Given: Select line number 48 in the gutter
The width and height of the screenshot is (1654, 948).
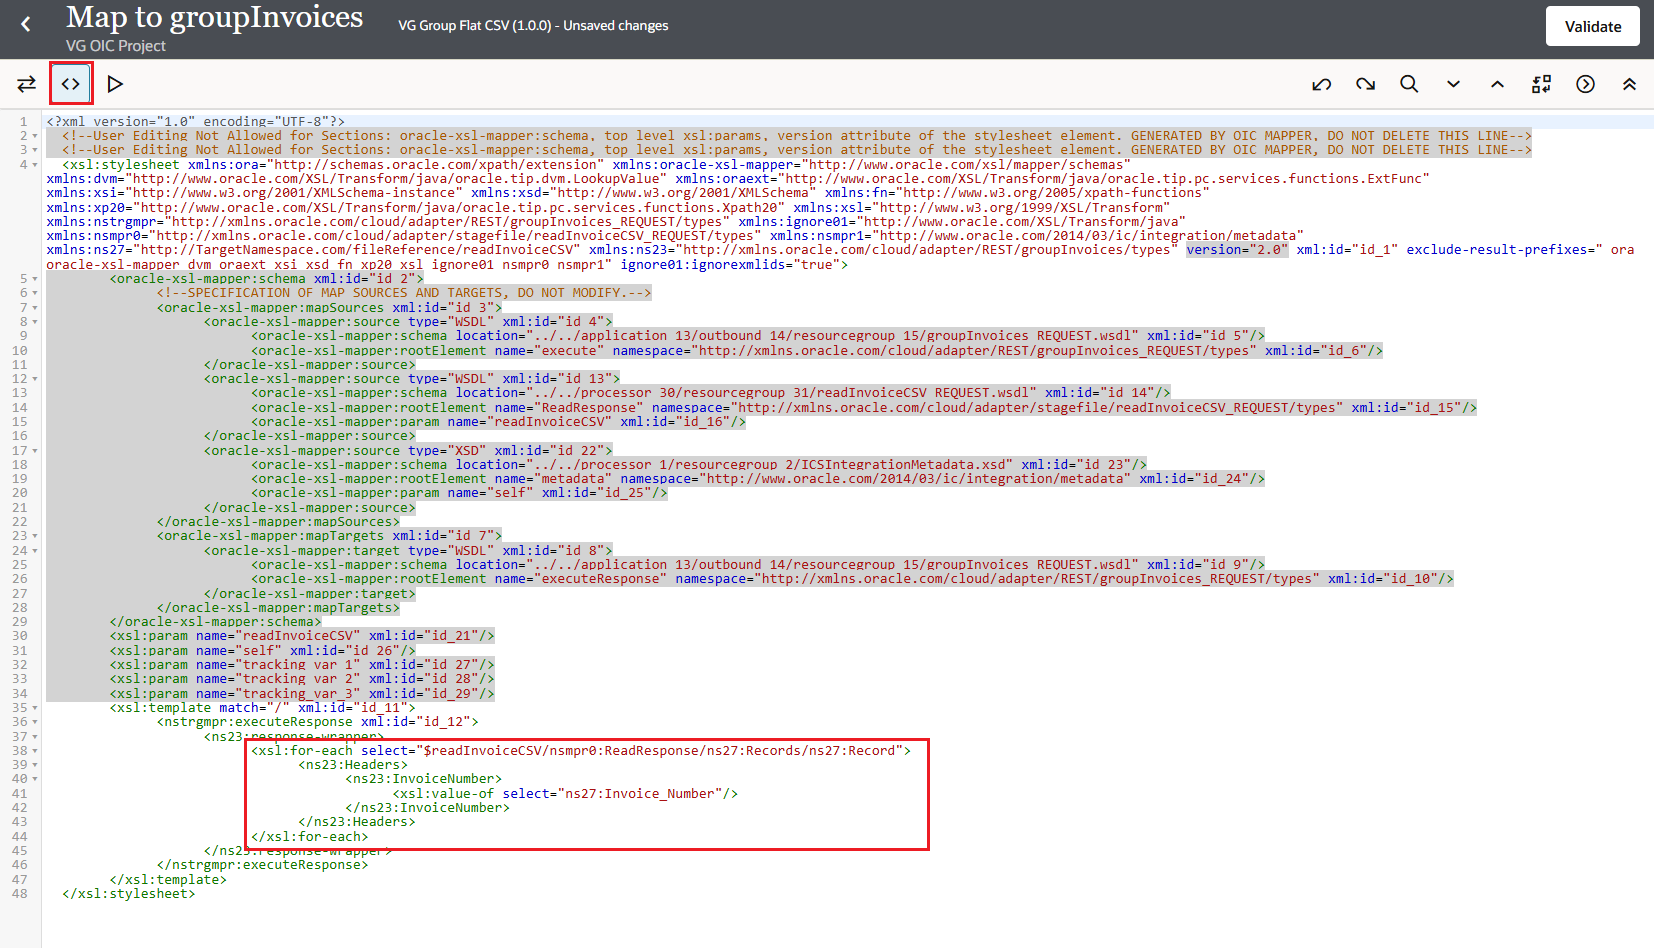Looking at the screenshot, I should pos(20,894).
